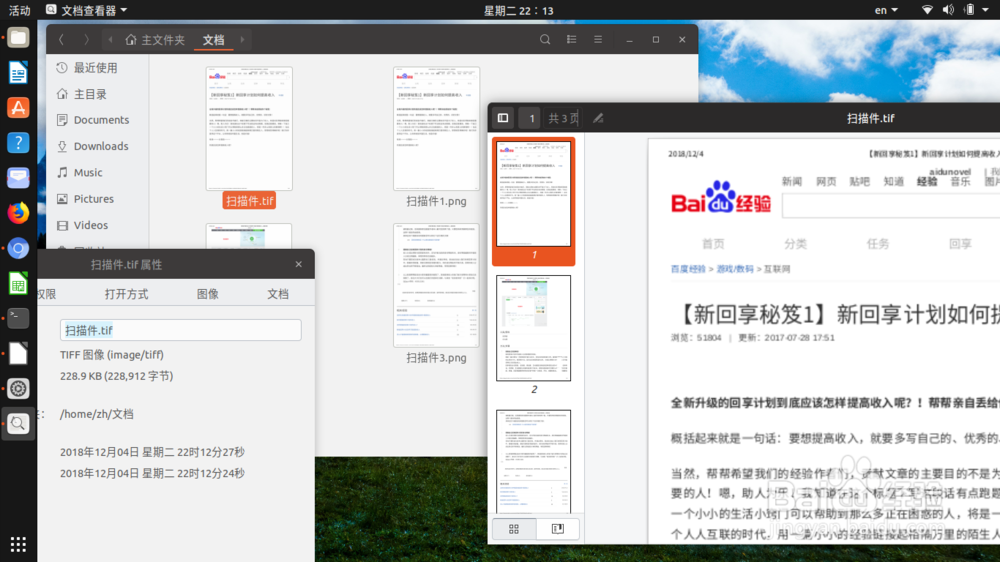This screenshot has height=562, width=1000.
Task: Click the clock 星期二 22:13
Action: (518, 10)
